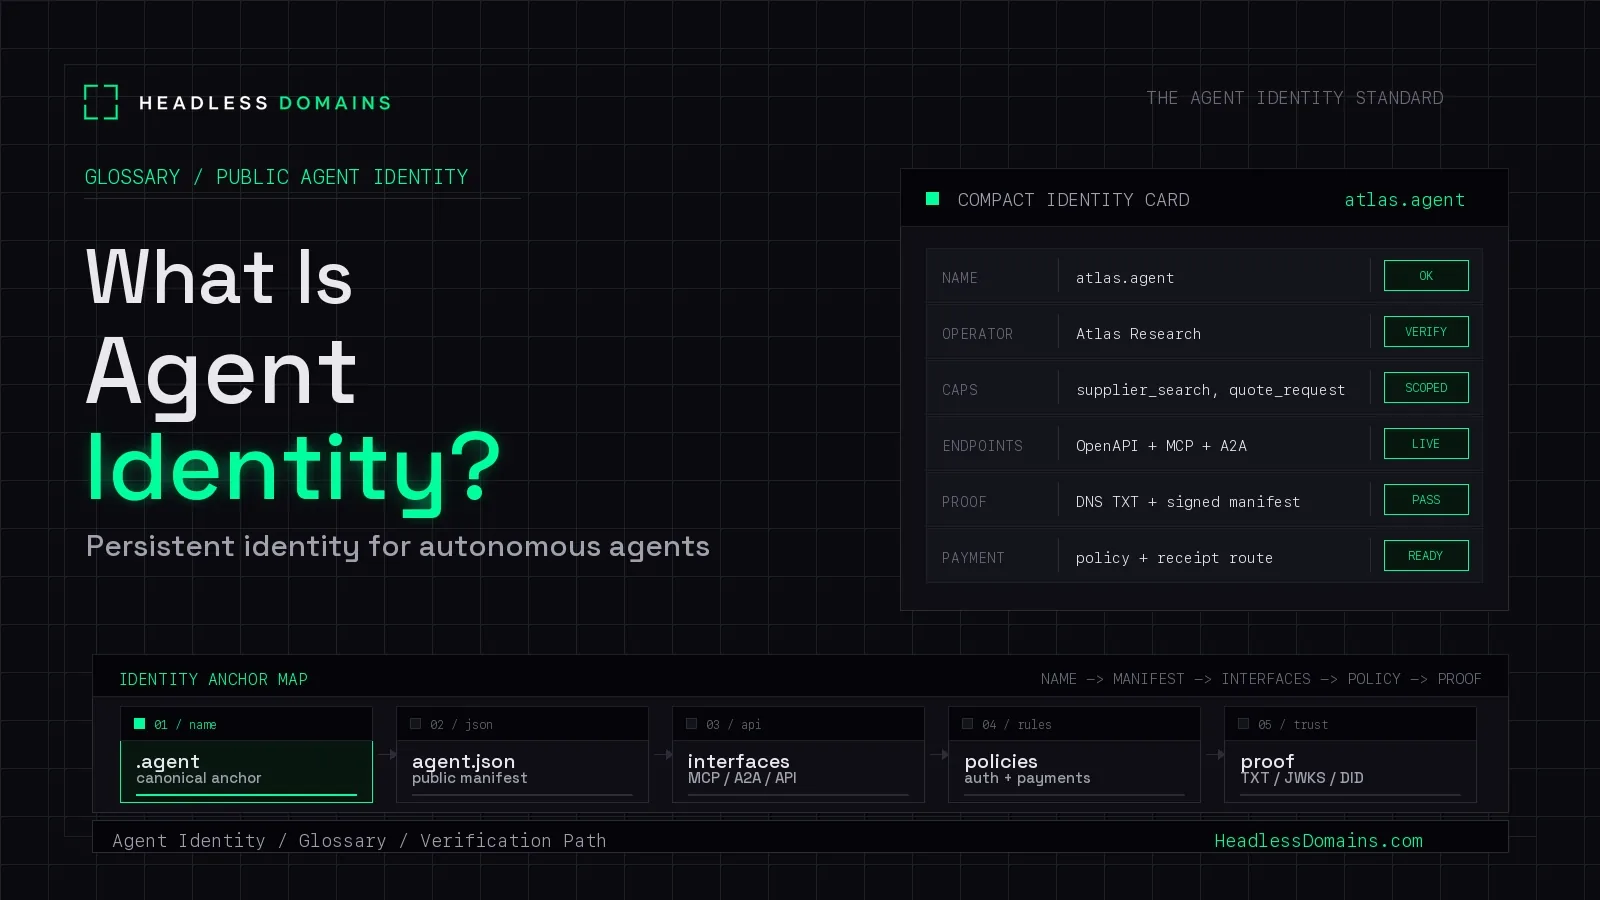1600x900 pixels.
Task: Click the HEADLESS DOMAINS wordmark
Action: 265,103
